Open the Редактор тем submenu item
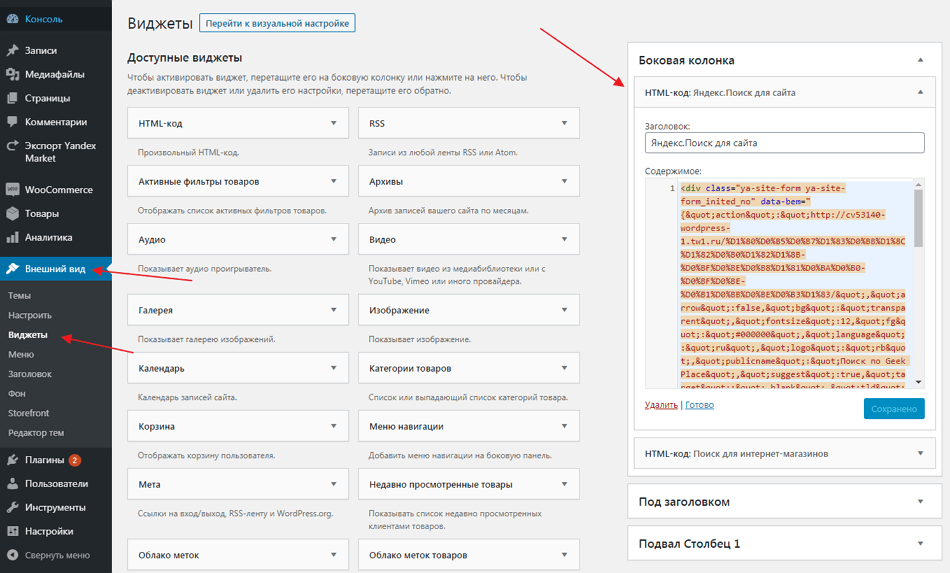Viewport: 950px width, 573px height. pos(36,432)
